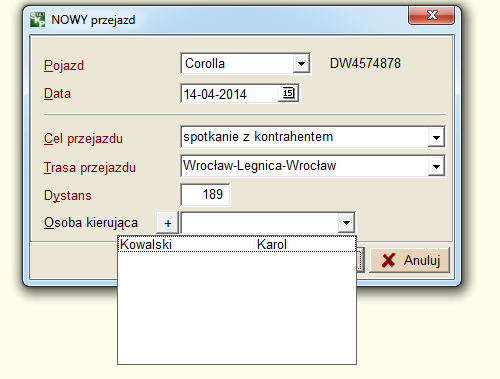This screenshot has height=379, width=500.
Task: Click the Dystans label
Action: [x=68, y=195]
